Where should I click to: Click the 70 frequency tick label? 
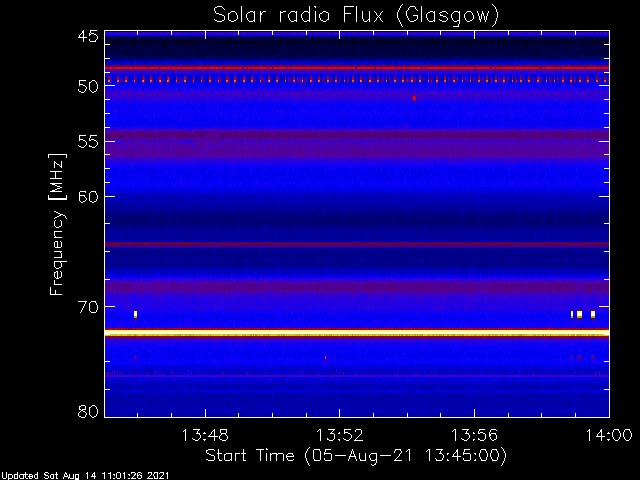[x=88, y=307]
